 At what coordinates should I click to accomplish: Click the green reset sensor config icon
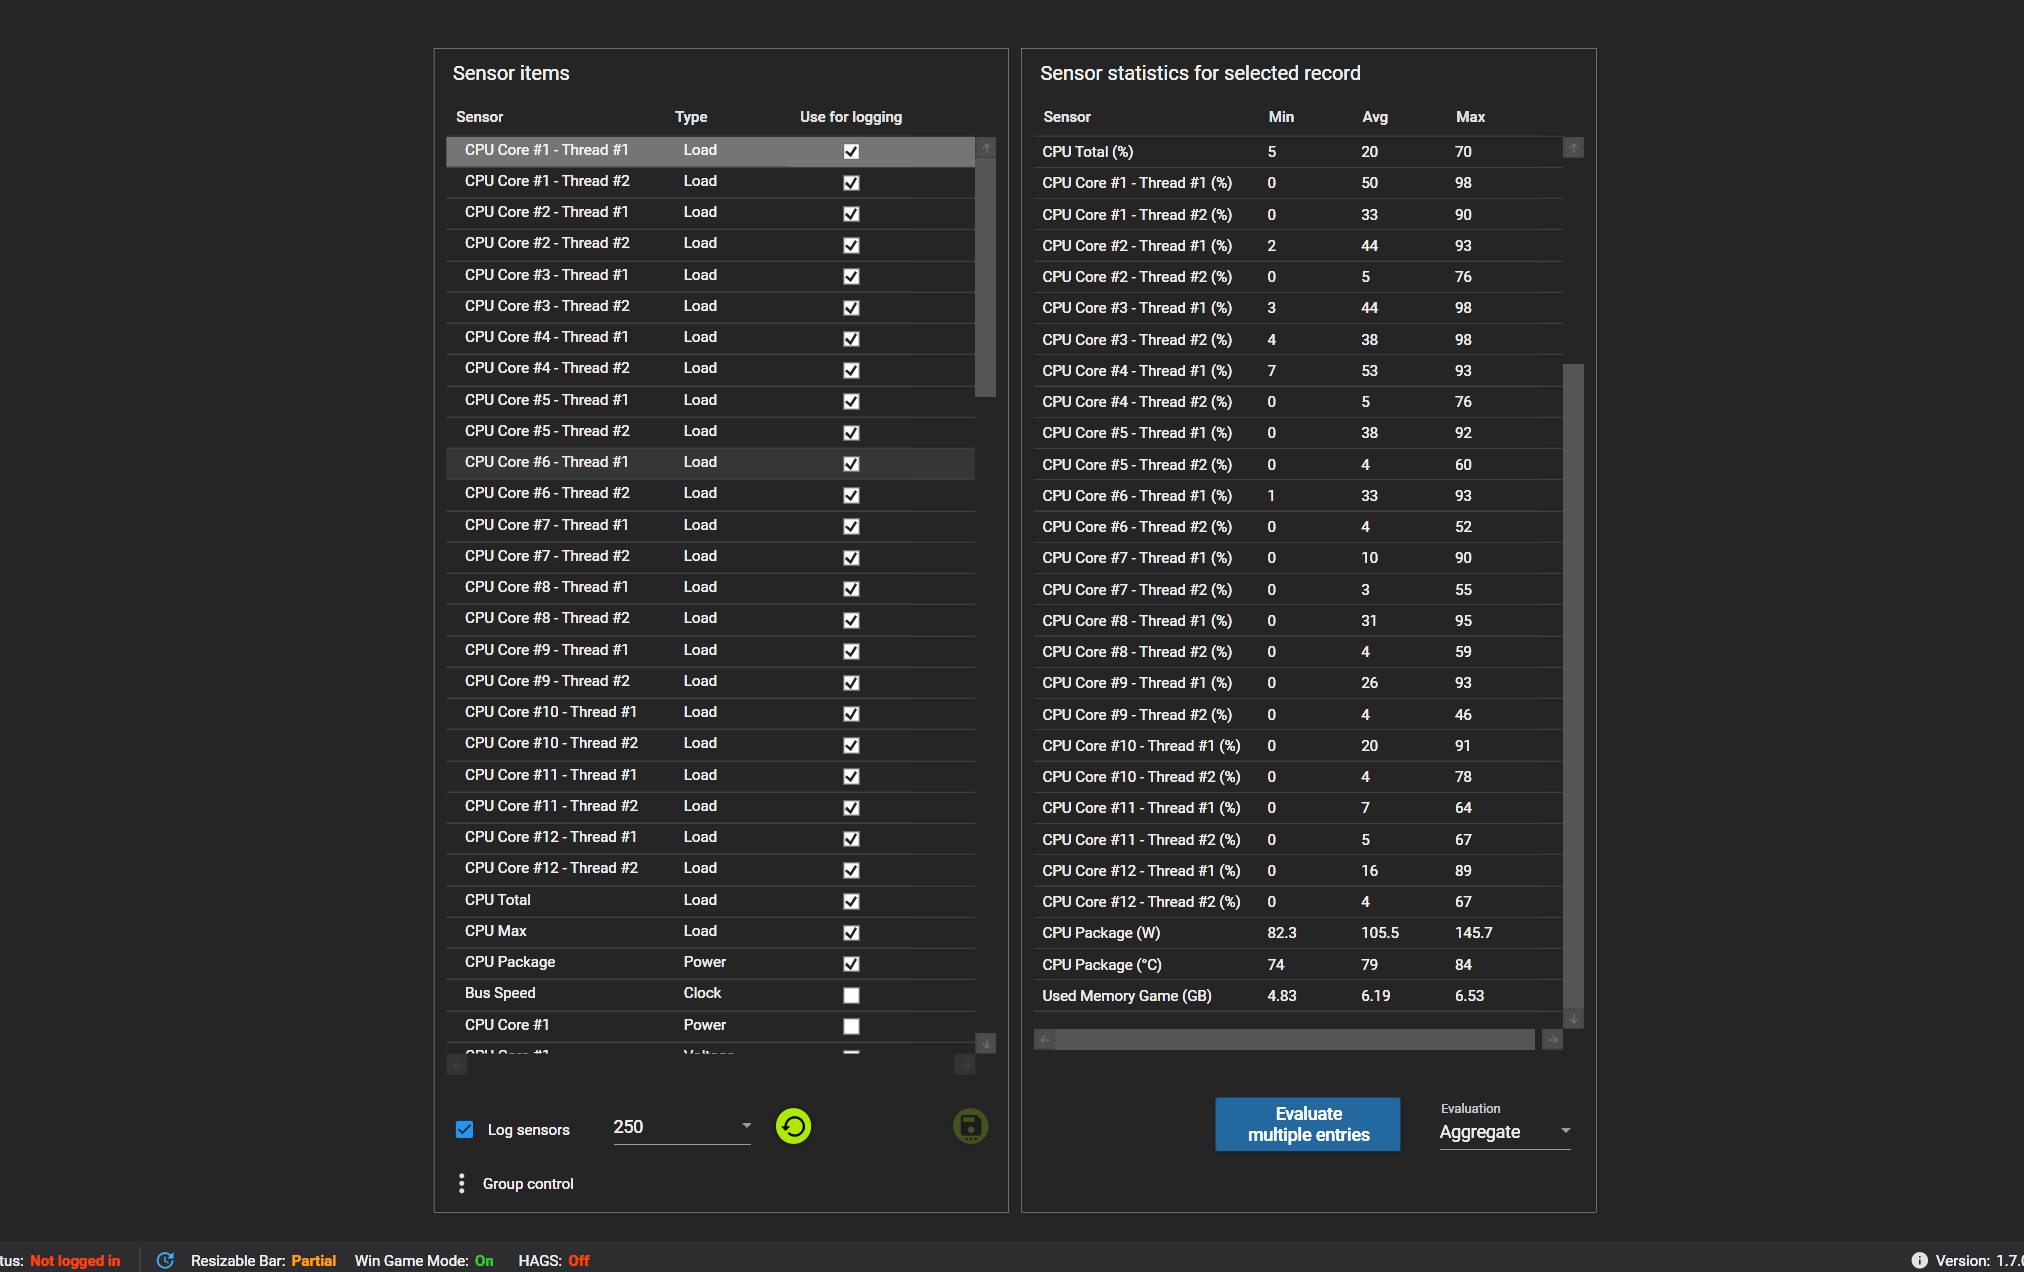tap(793, 1127)
